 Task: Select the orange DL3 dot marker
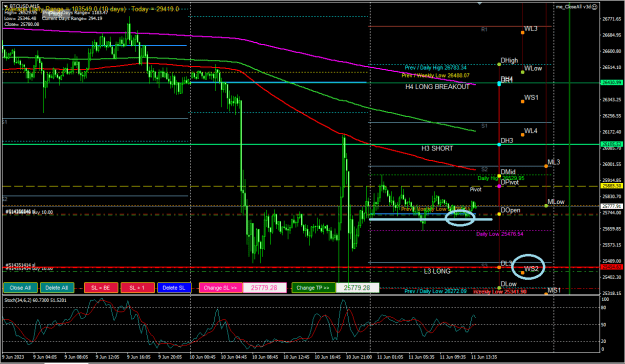pyautogui.click(x=499, y=267)
